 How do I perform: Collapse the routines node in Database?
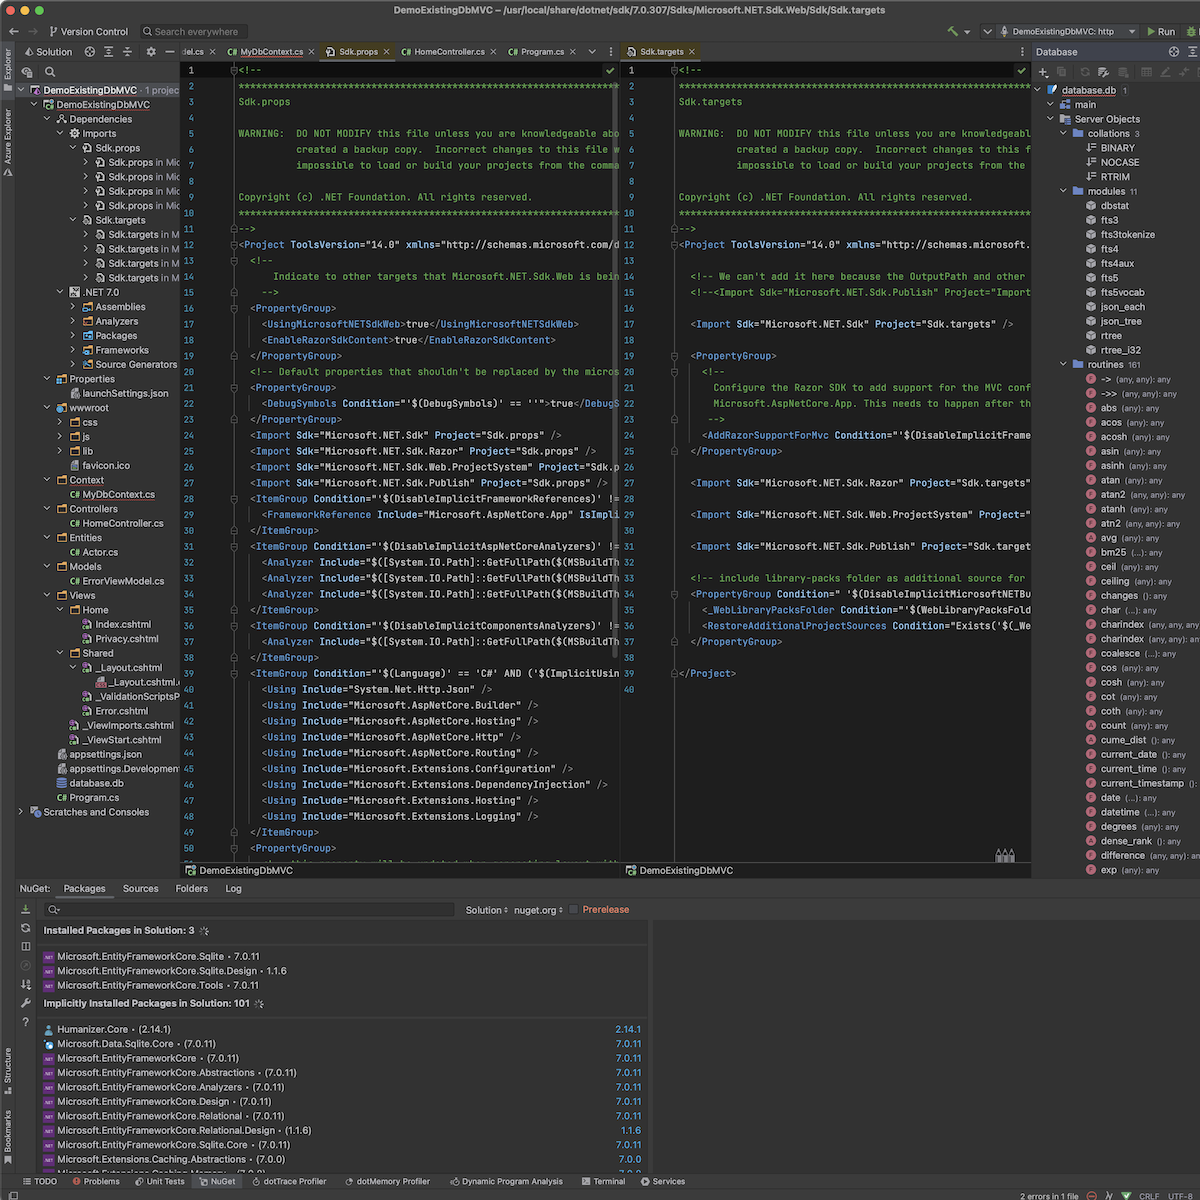tap(1063, 364)
